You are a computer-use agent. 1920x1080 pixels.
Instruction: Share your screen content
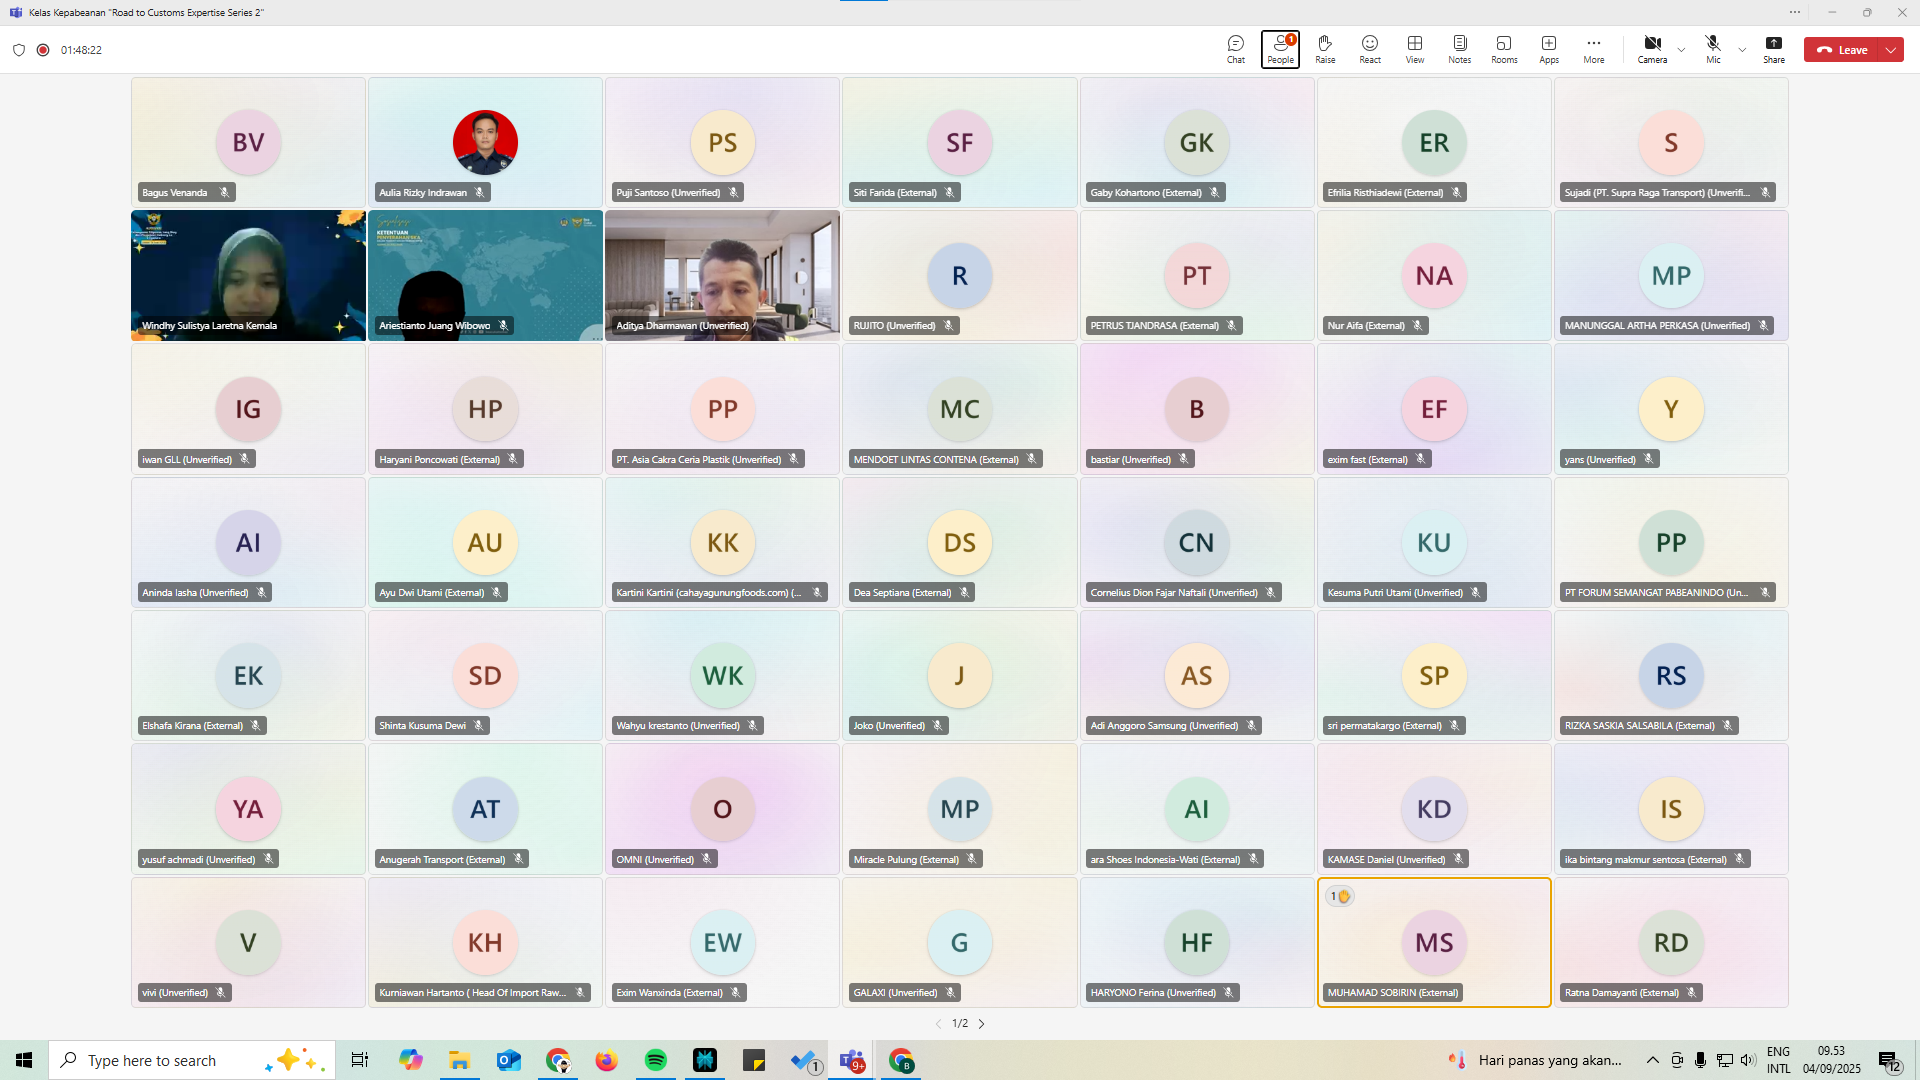[x=1774, y=48]
